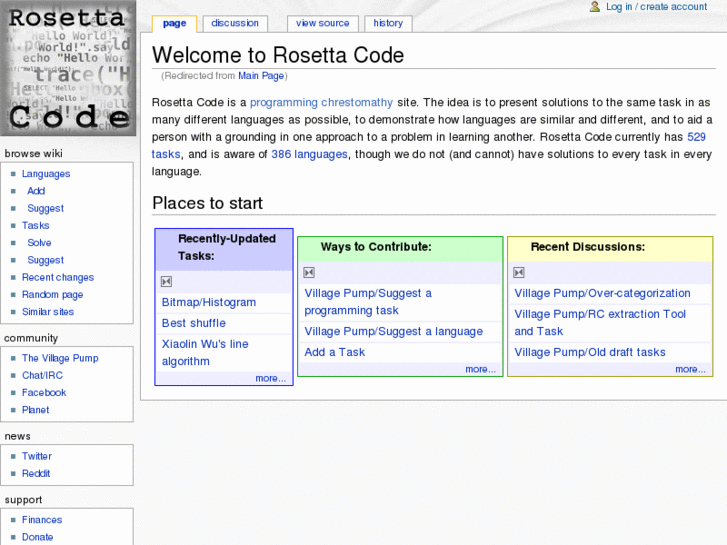Open Twitter news link
The width and height of the screenshot is (727, 545).
pos(37,456)
